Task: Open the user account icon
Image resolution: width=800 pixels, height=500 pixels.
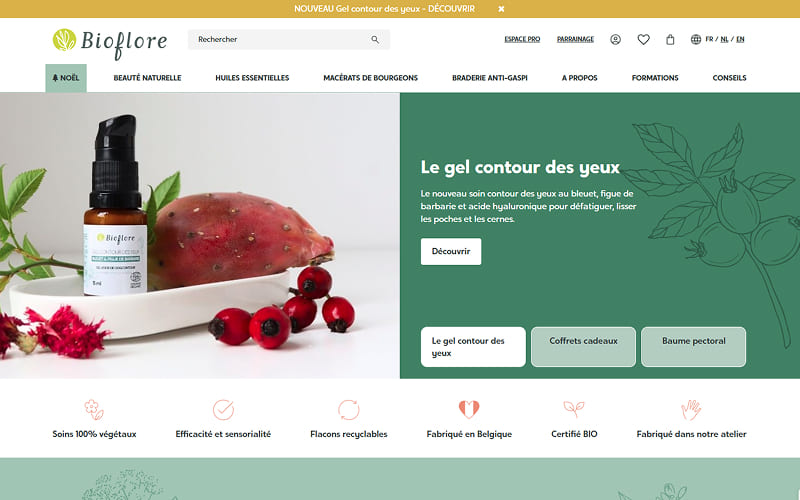Action: pos(615,39)
